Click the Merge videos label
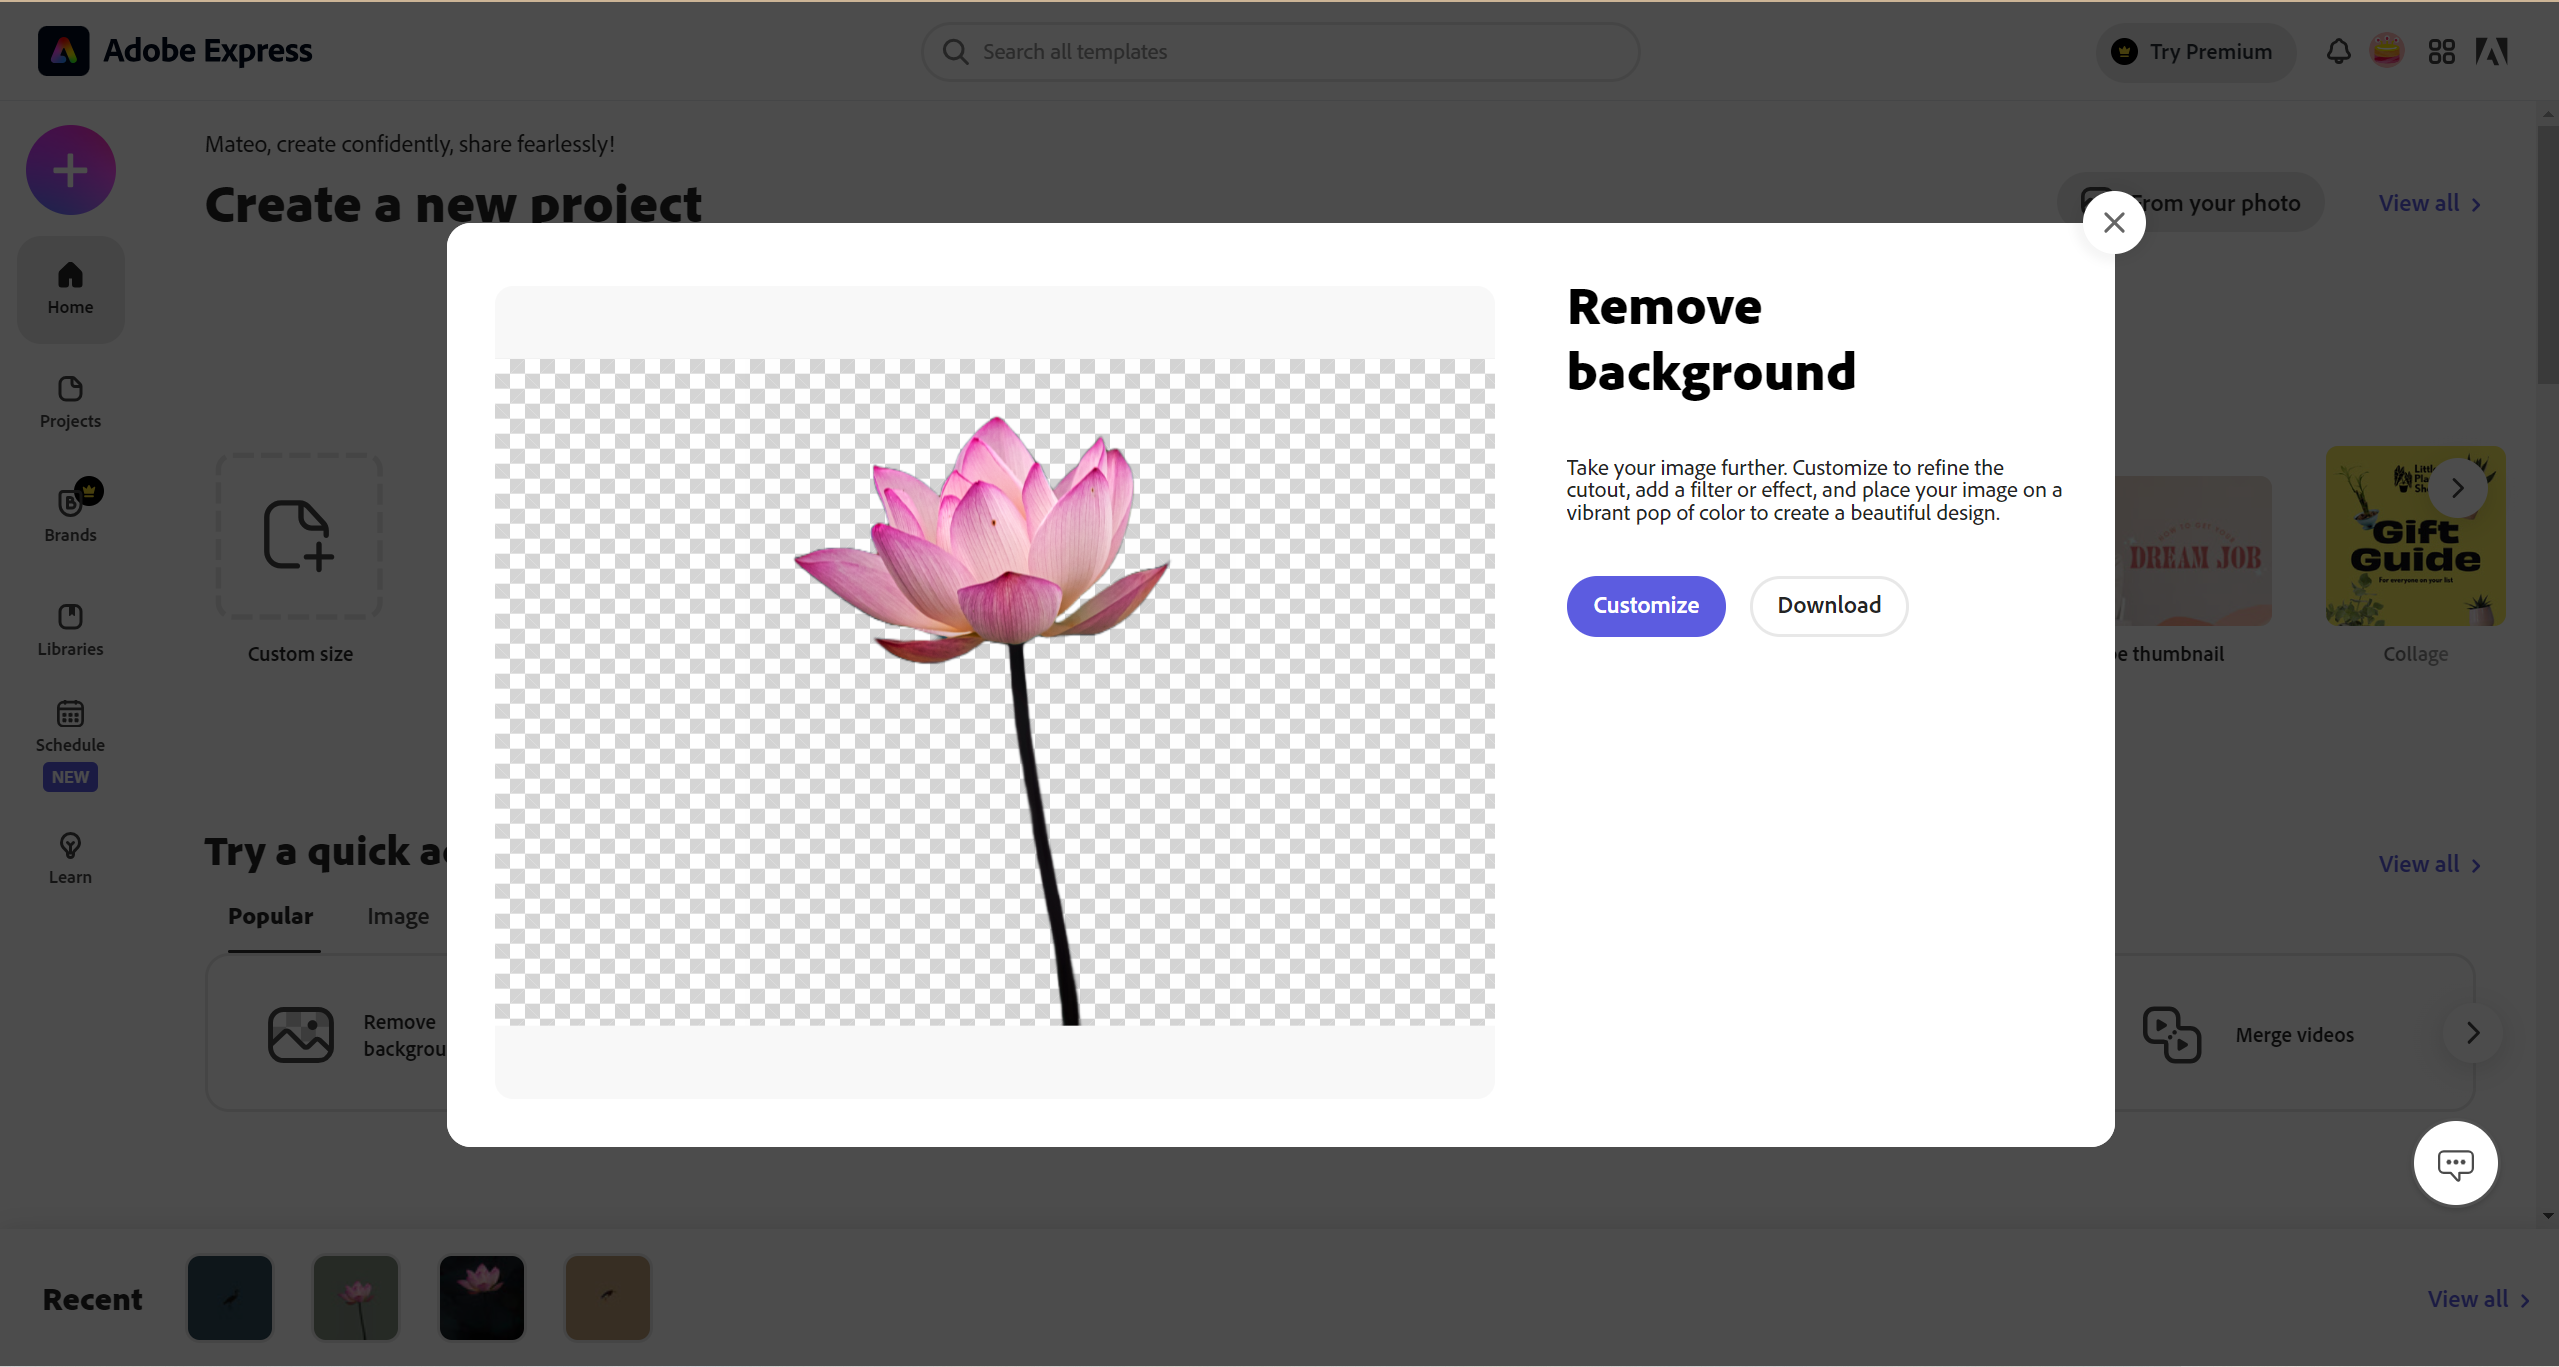 tap(2294, 1035)
